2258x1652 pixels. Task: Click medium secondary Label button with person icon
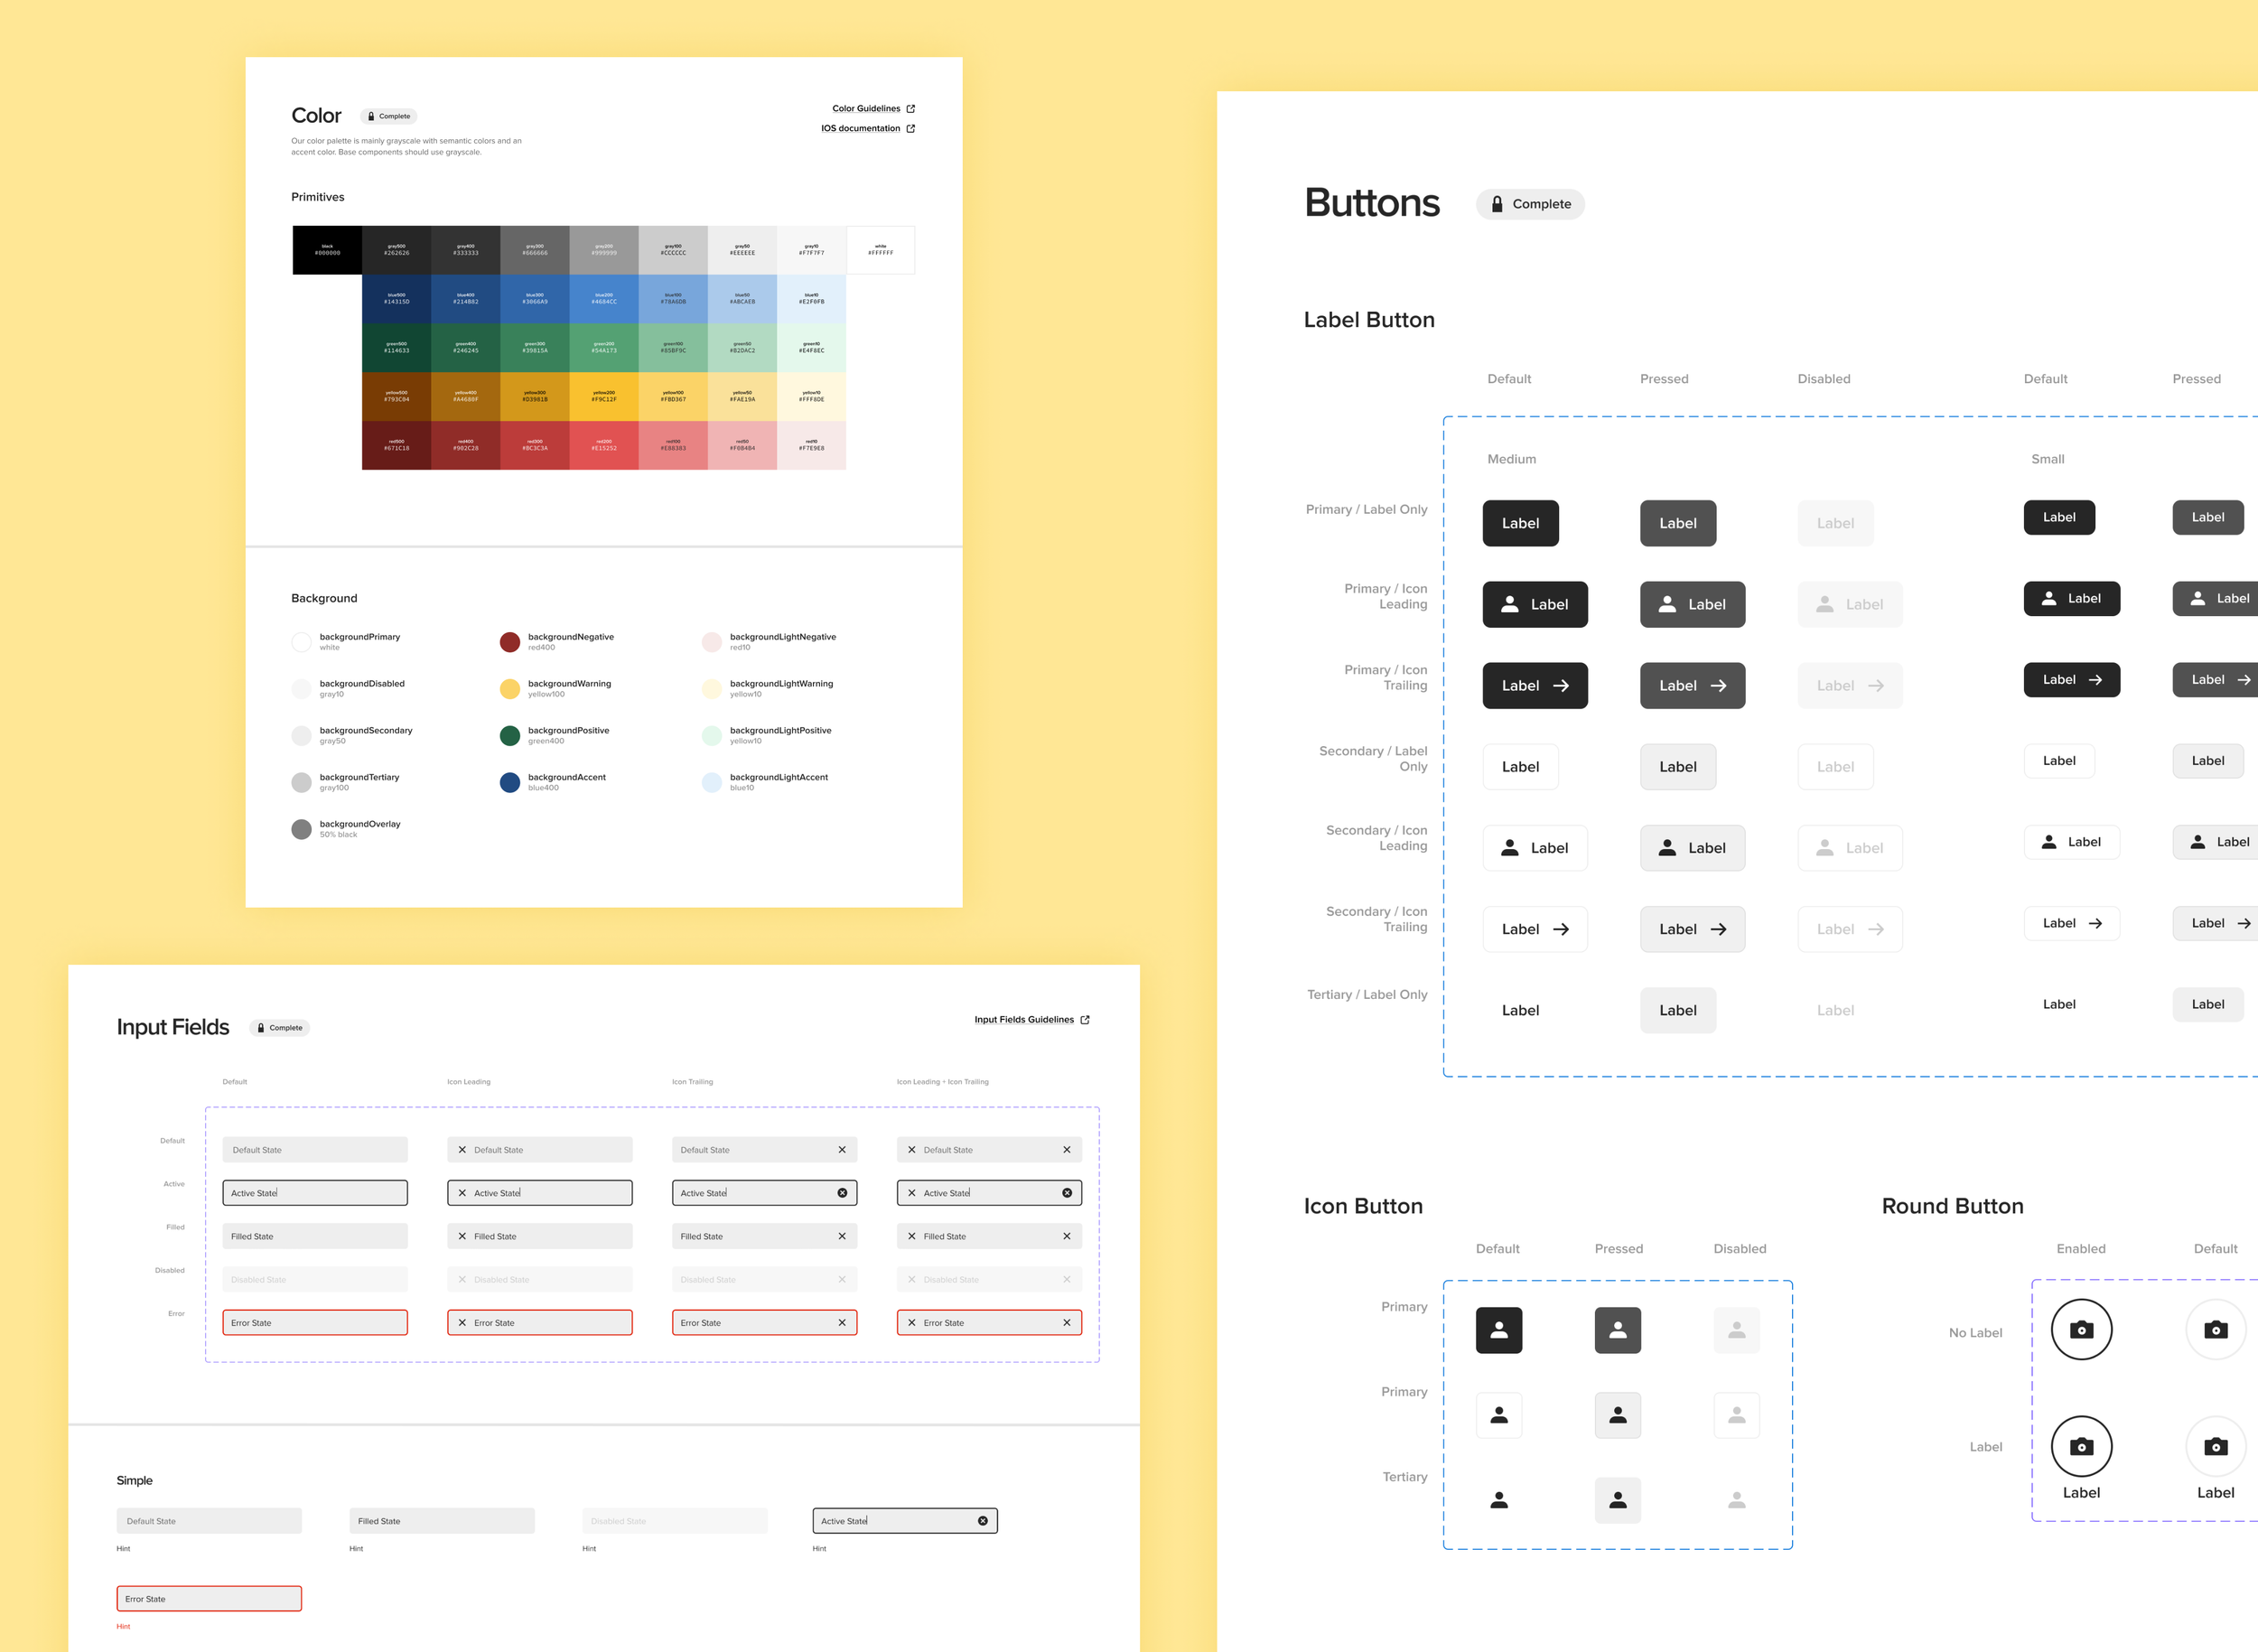(1534, 848)
